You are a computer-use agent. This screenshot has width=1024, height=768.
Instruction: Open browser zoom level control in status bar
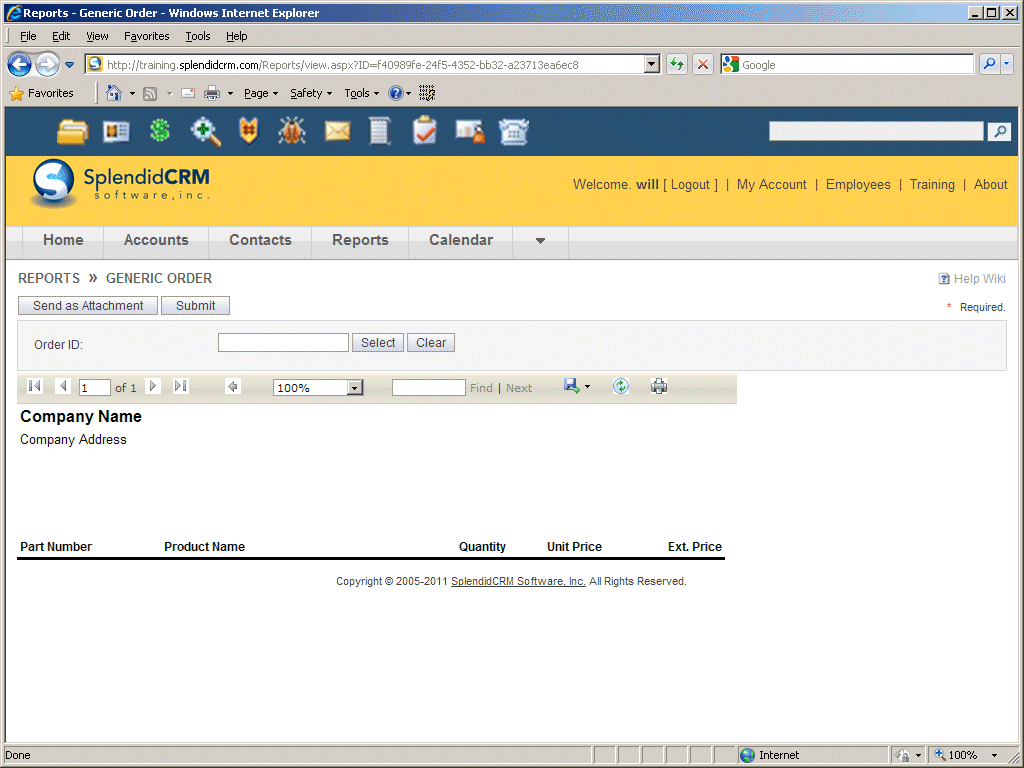(x=967, y=755)
